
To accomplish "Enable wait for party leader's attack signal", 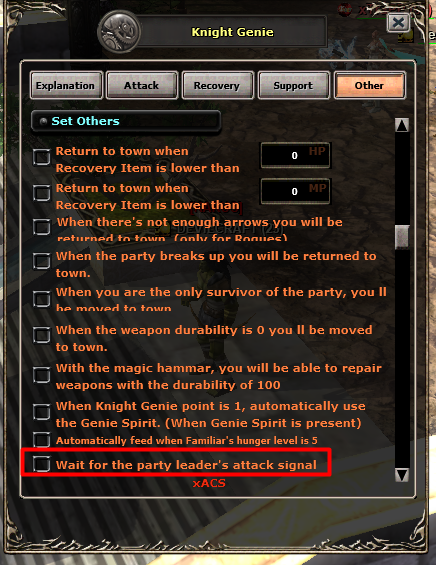I will [x=42, y=464].
